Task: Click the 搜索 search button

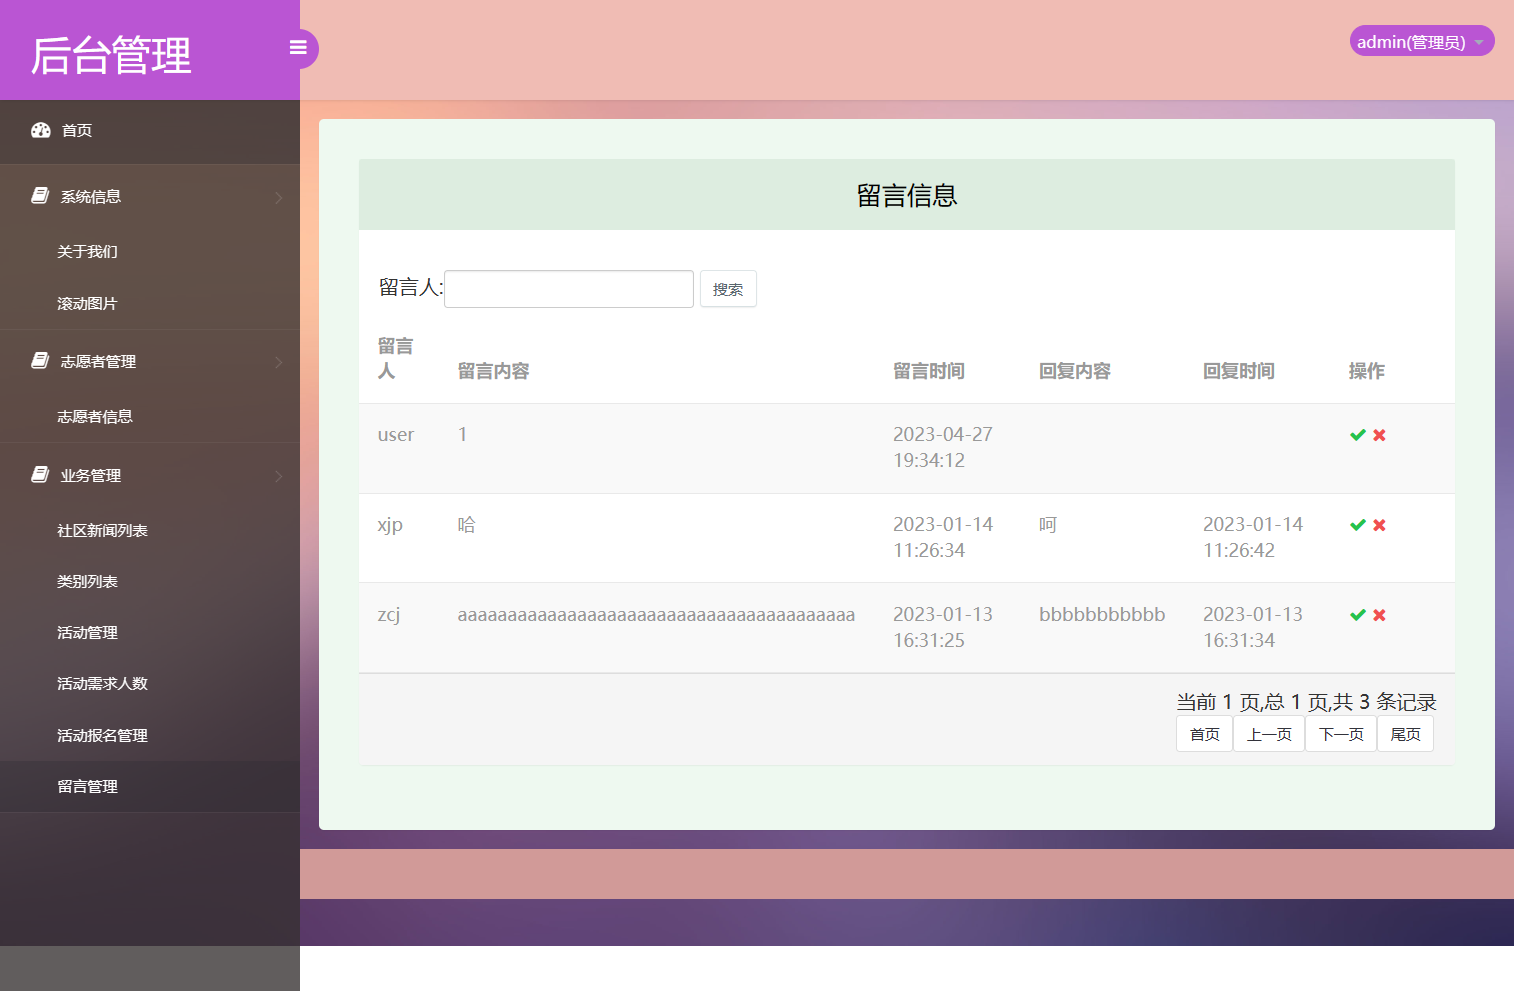Action: [x=728, y=288]
